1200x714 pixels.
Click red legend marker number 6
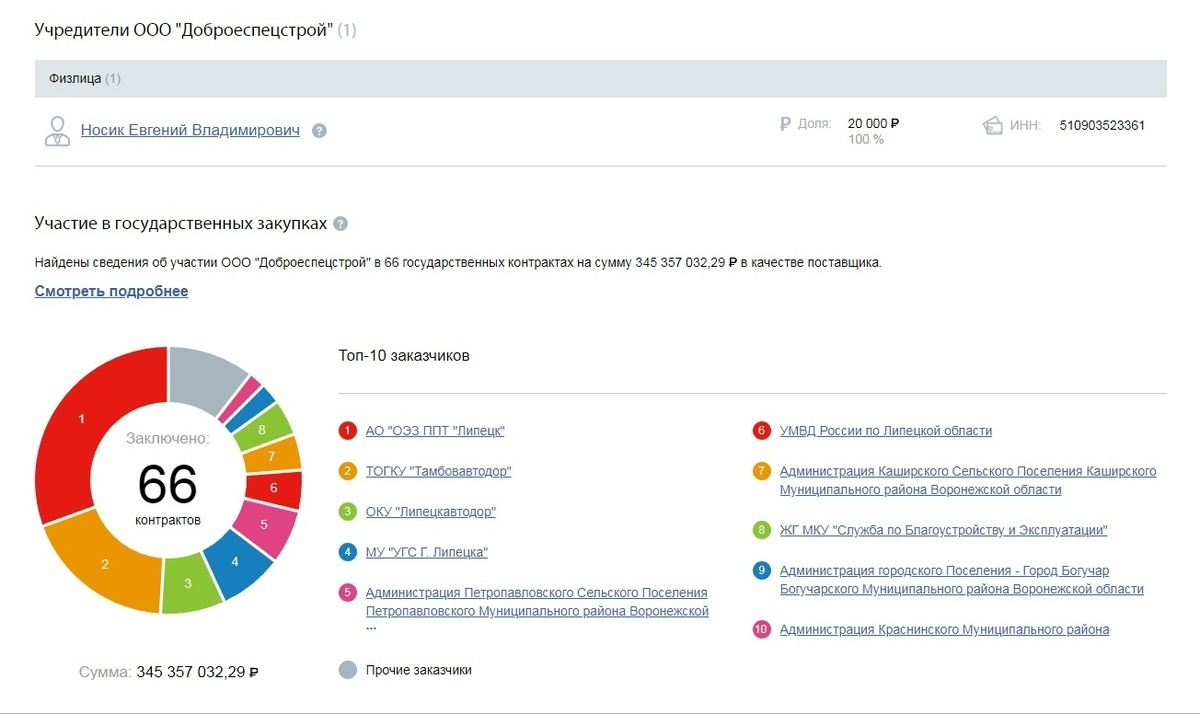(761, 431)
